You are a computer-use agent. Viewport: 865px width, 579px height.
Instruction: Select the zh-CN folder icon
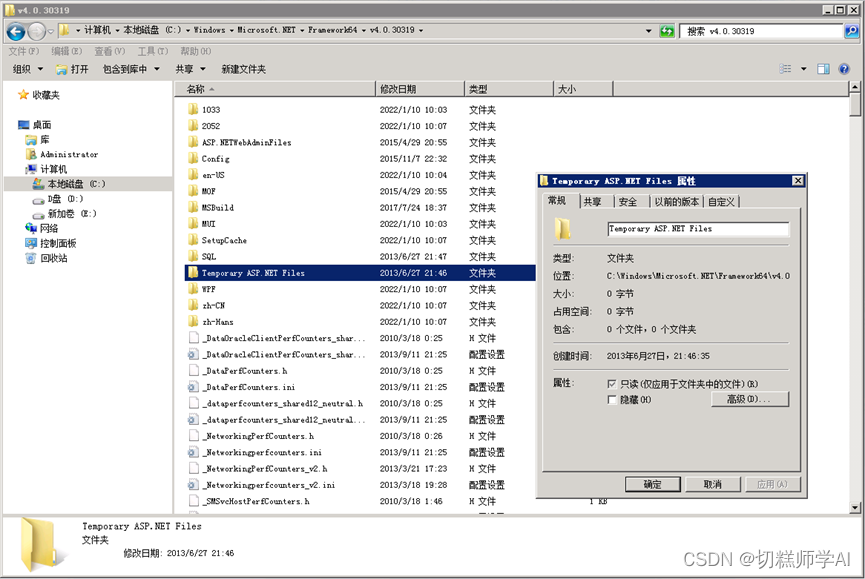click(x=193, y=305)
